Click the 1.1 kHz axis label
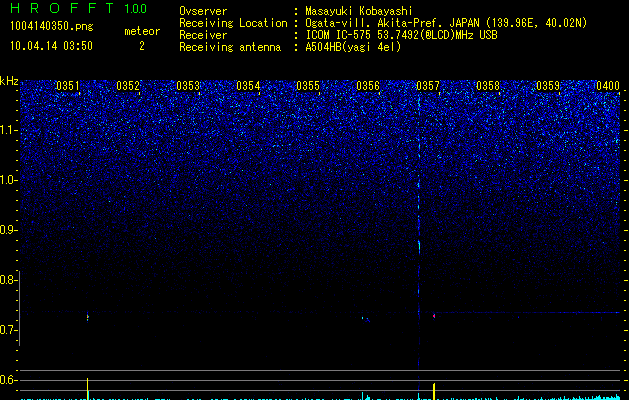 pos(8,130)
